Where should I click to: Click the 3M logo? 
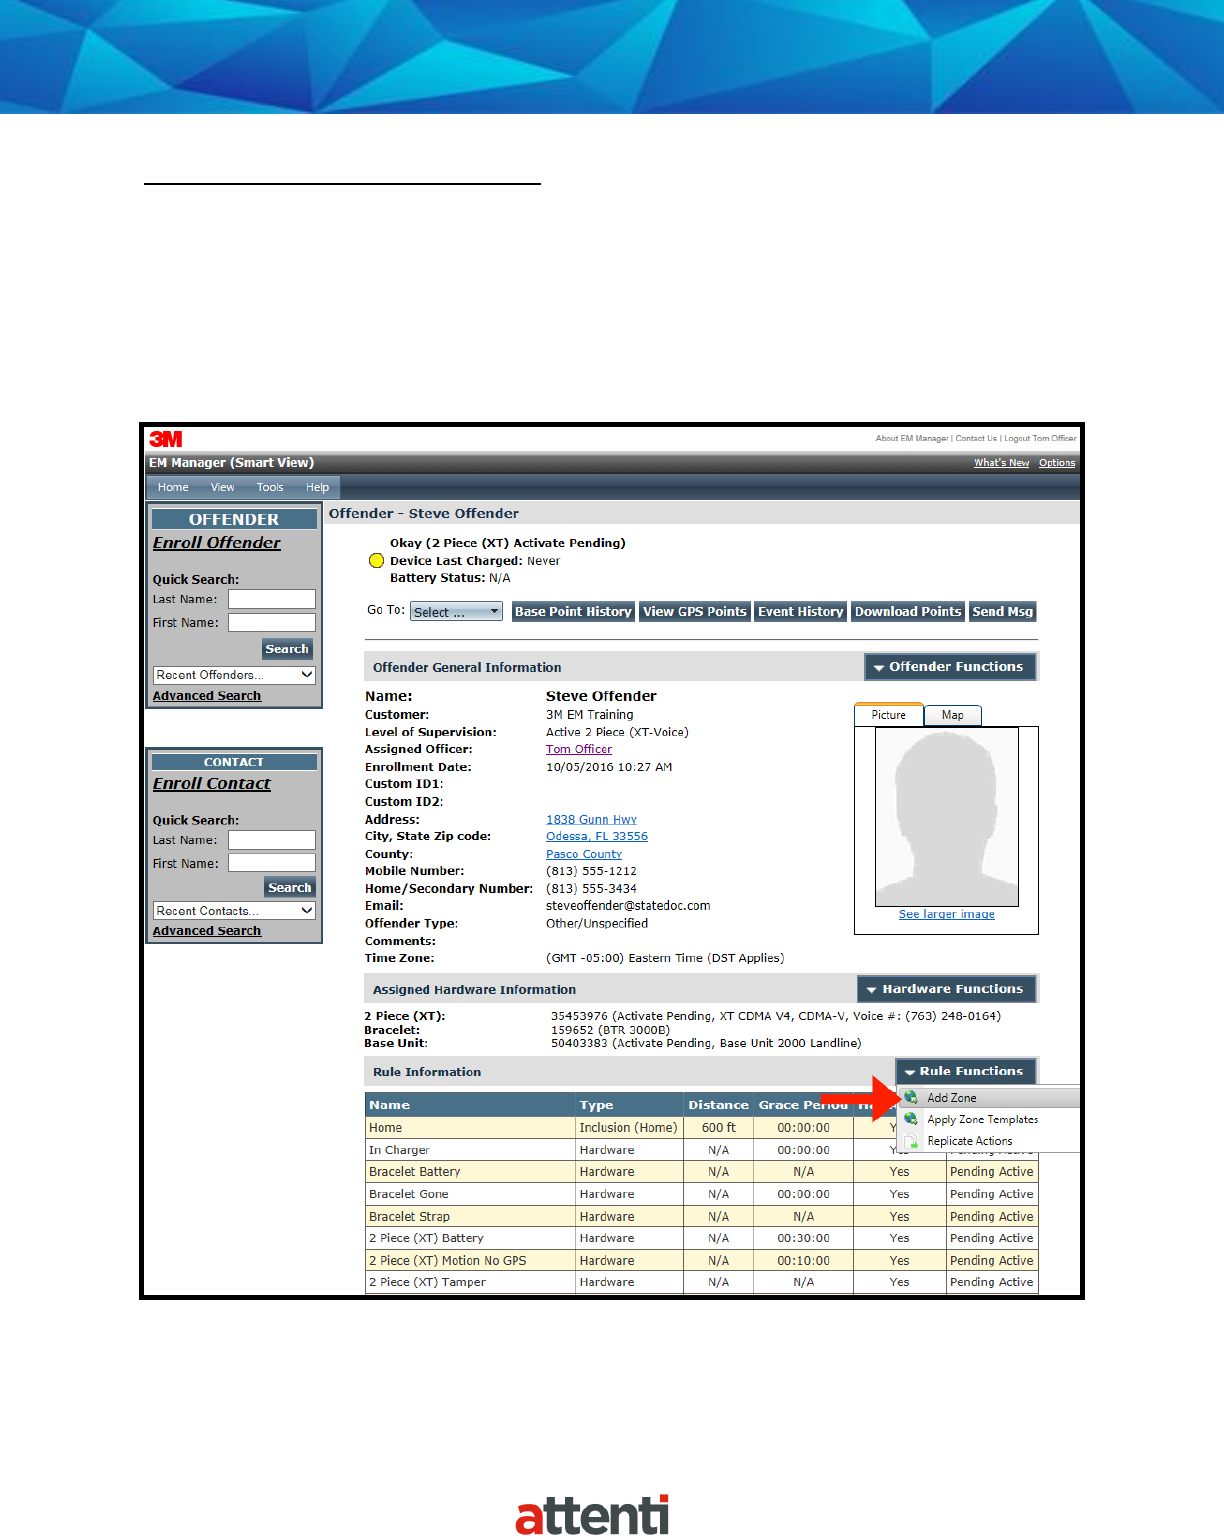(x=166, y=439)
